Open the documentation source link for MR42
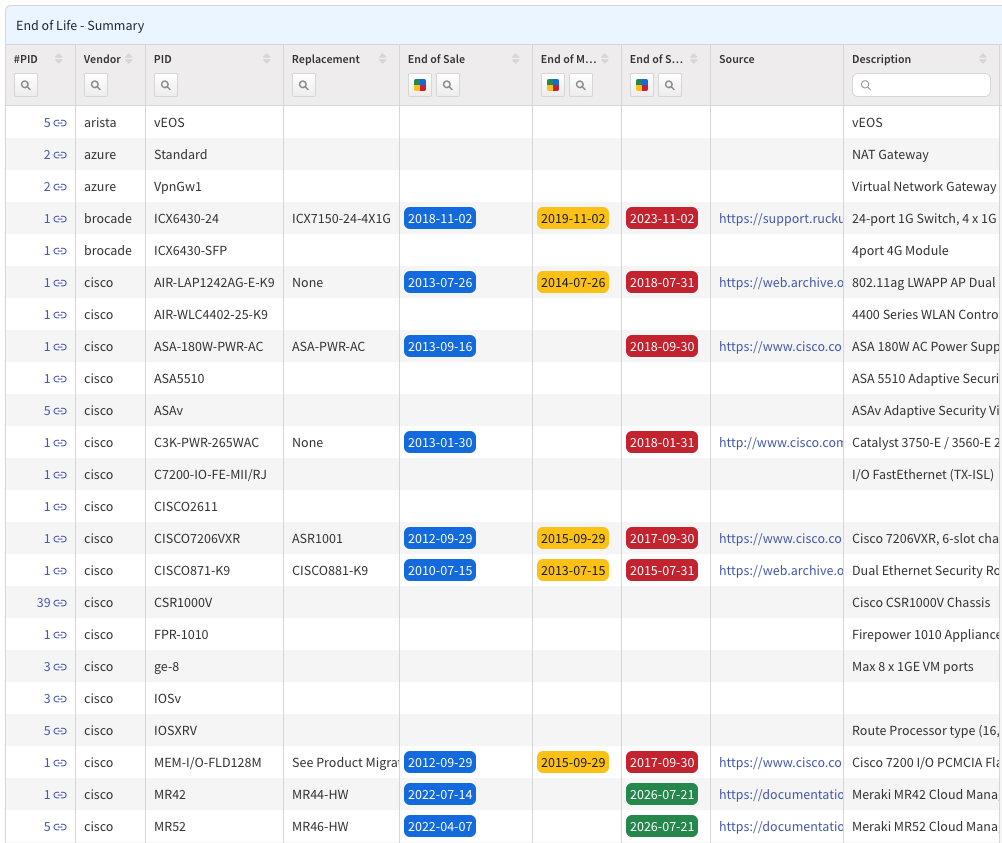Screen dimensions: 1002x843 (780, 794)
